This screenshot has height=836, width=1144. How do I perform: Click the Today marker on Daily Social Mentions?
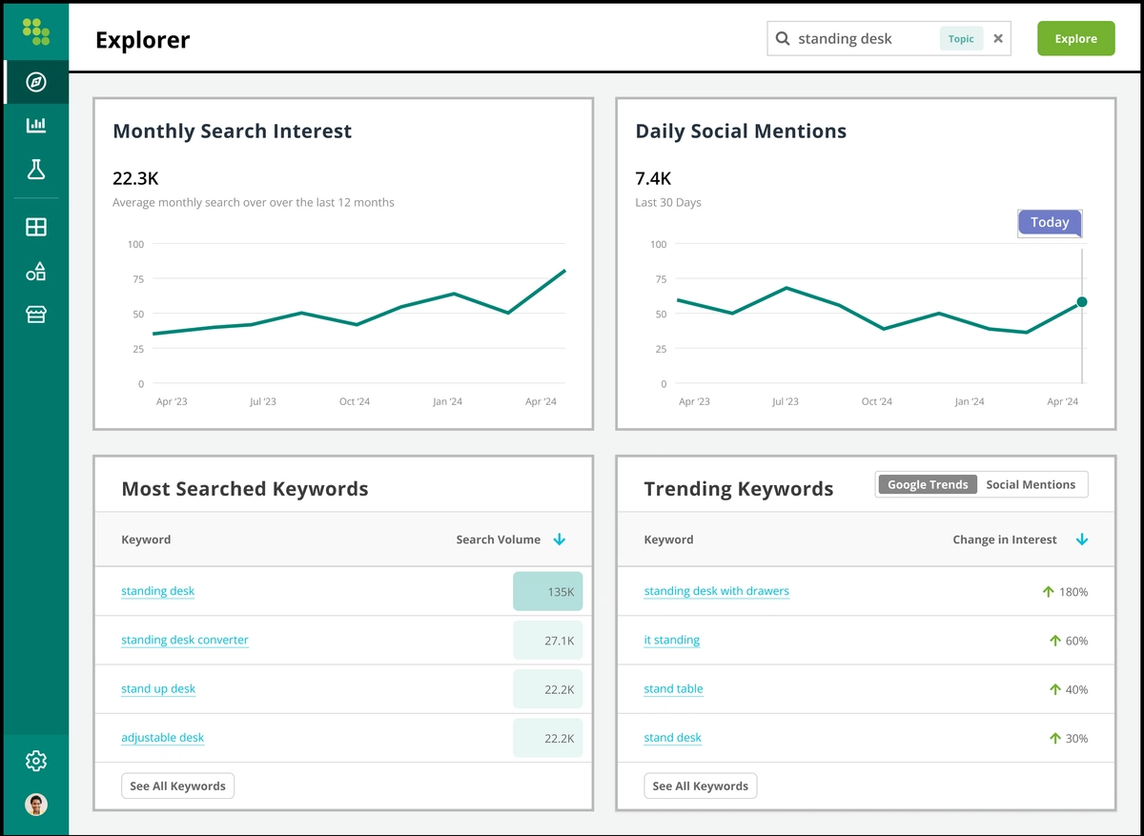1049,222
